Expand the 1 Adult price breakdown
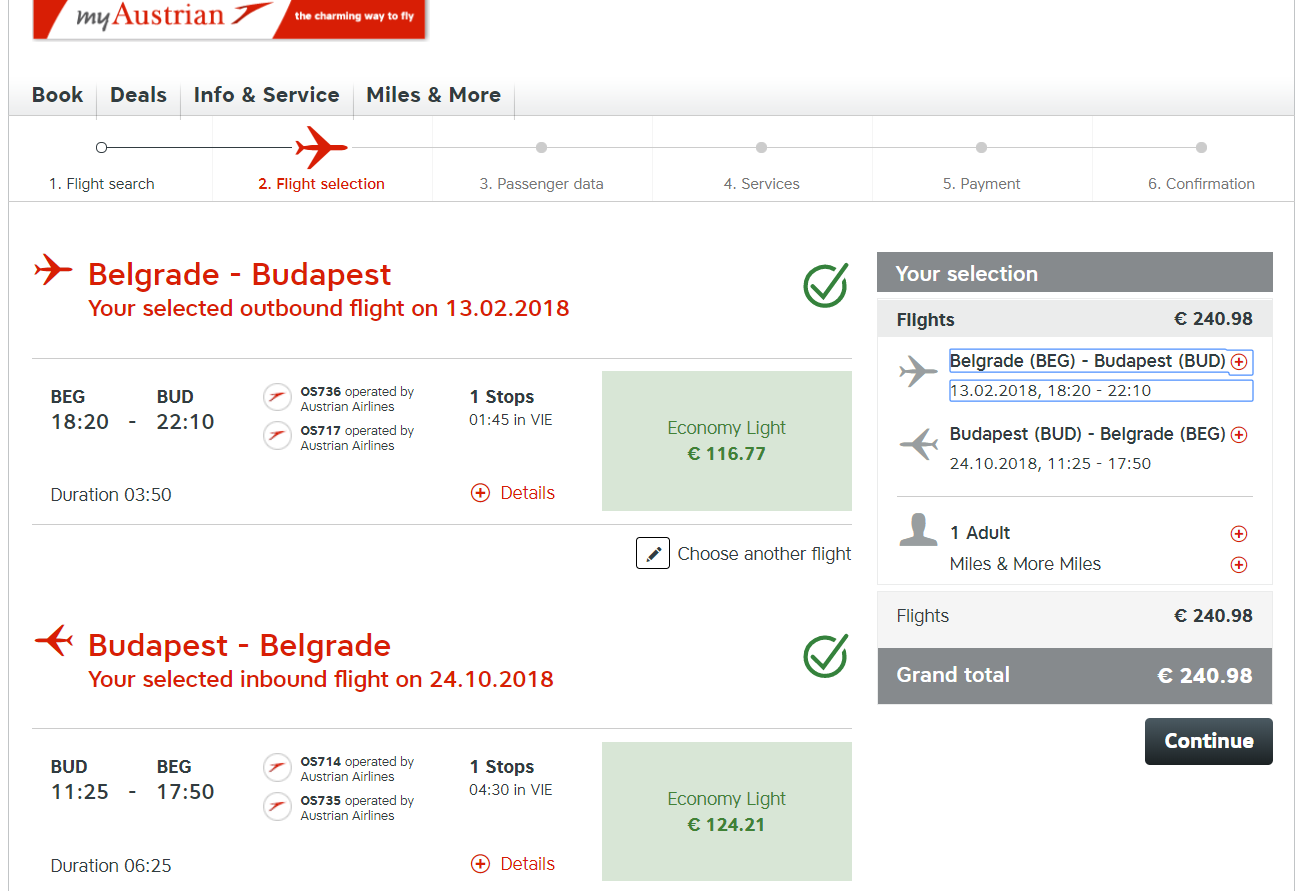Image resolution: width=1296 pixels, height=891 pixels. pos(1239,534)
